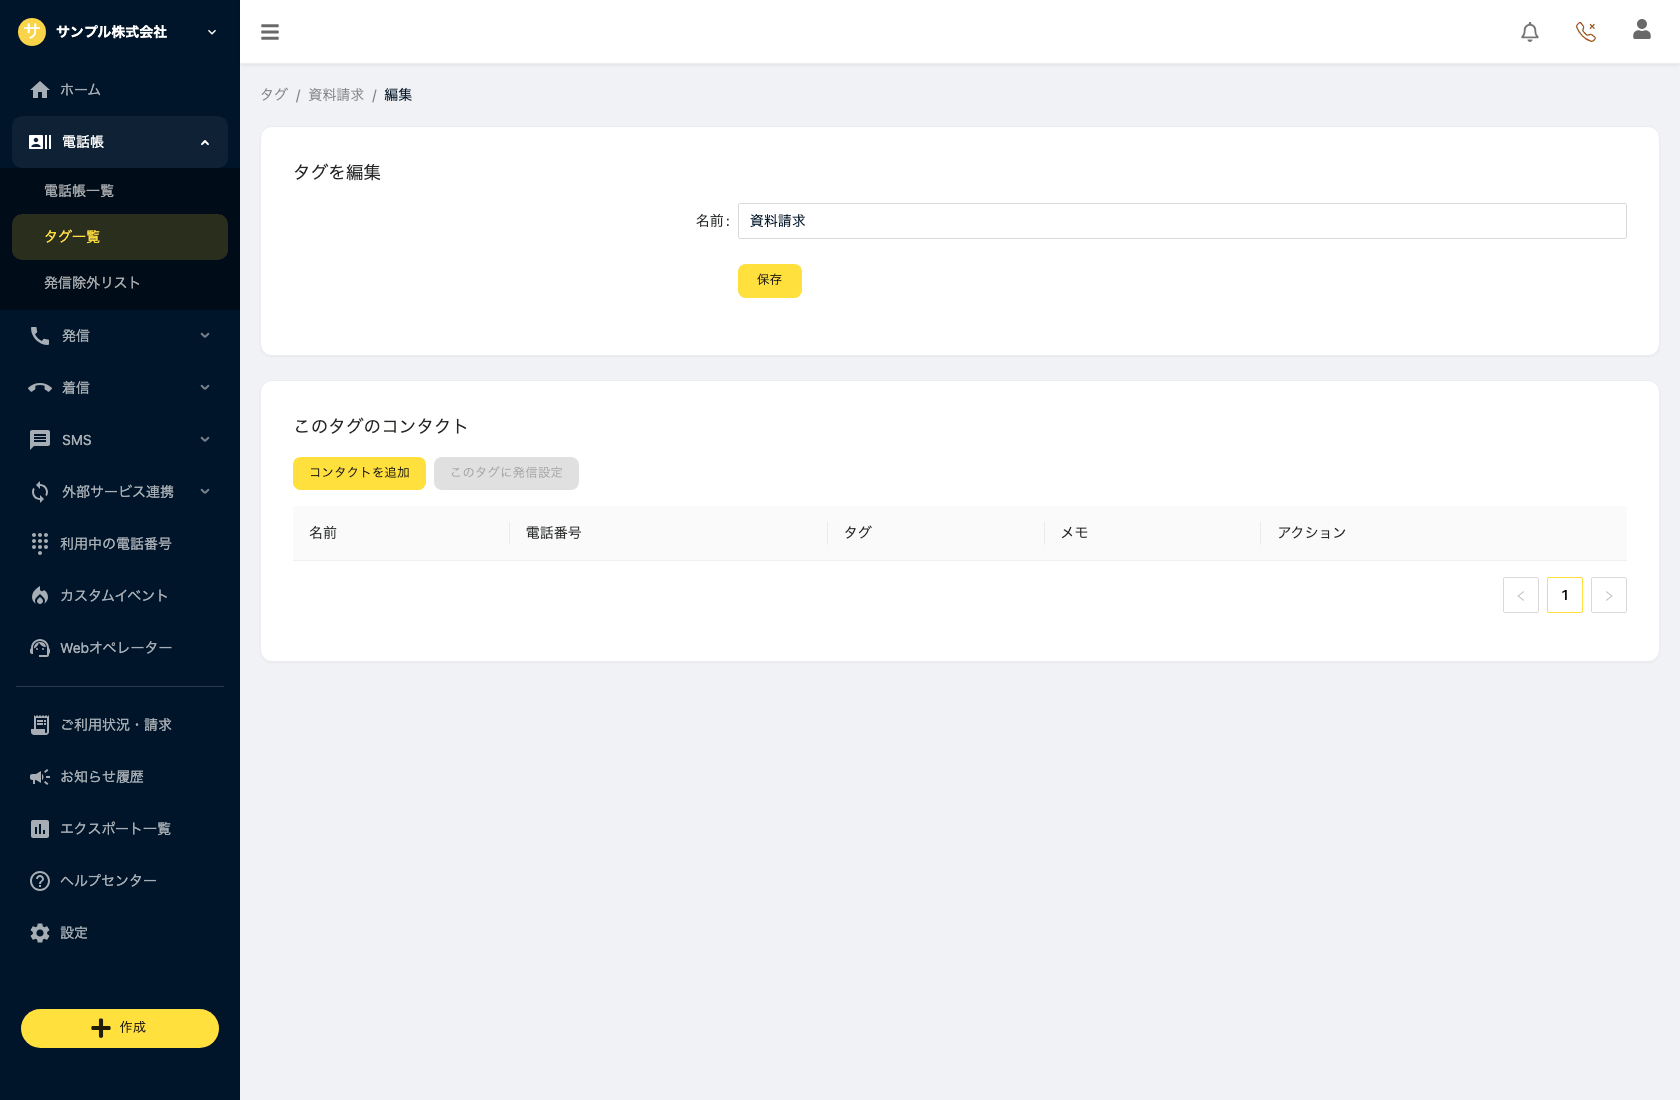Select タグ一覧 submenu item
The image size is (1680, 1100).
120,237
